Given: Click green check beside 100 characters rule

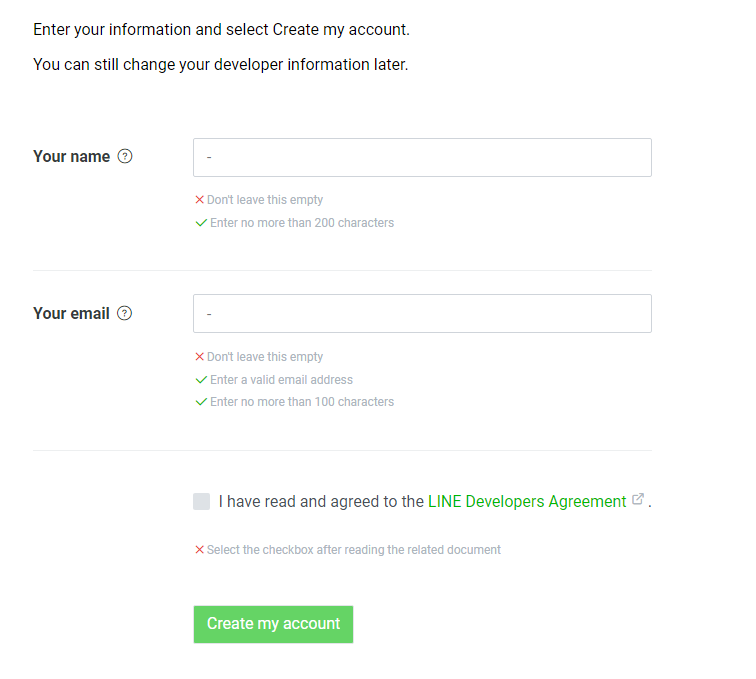Looking at the screenshot, I should pos(201,402).
